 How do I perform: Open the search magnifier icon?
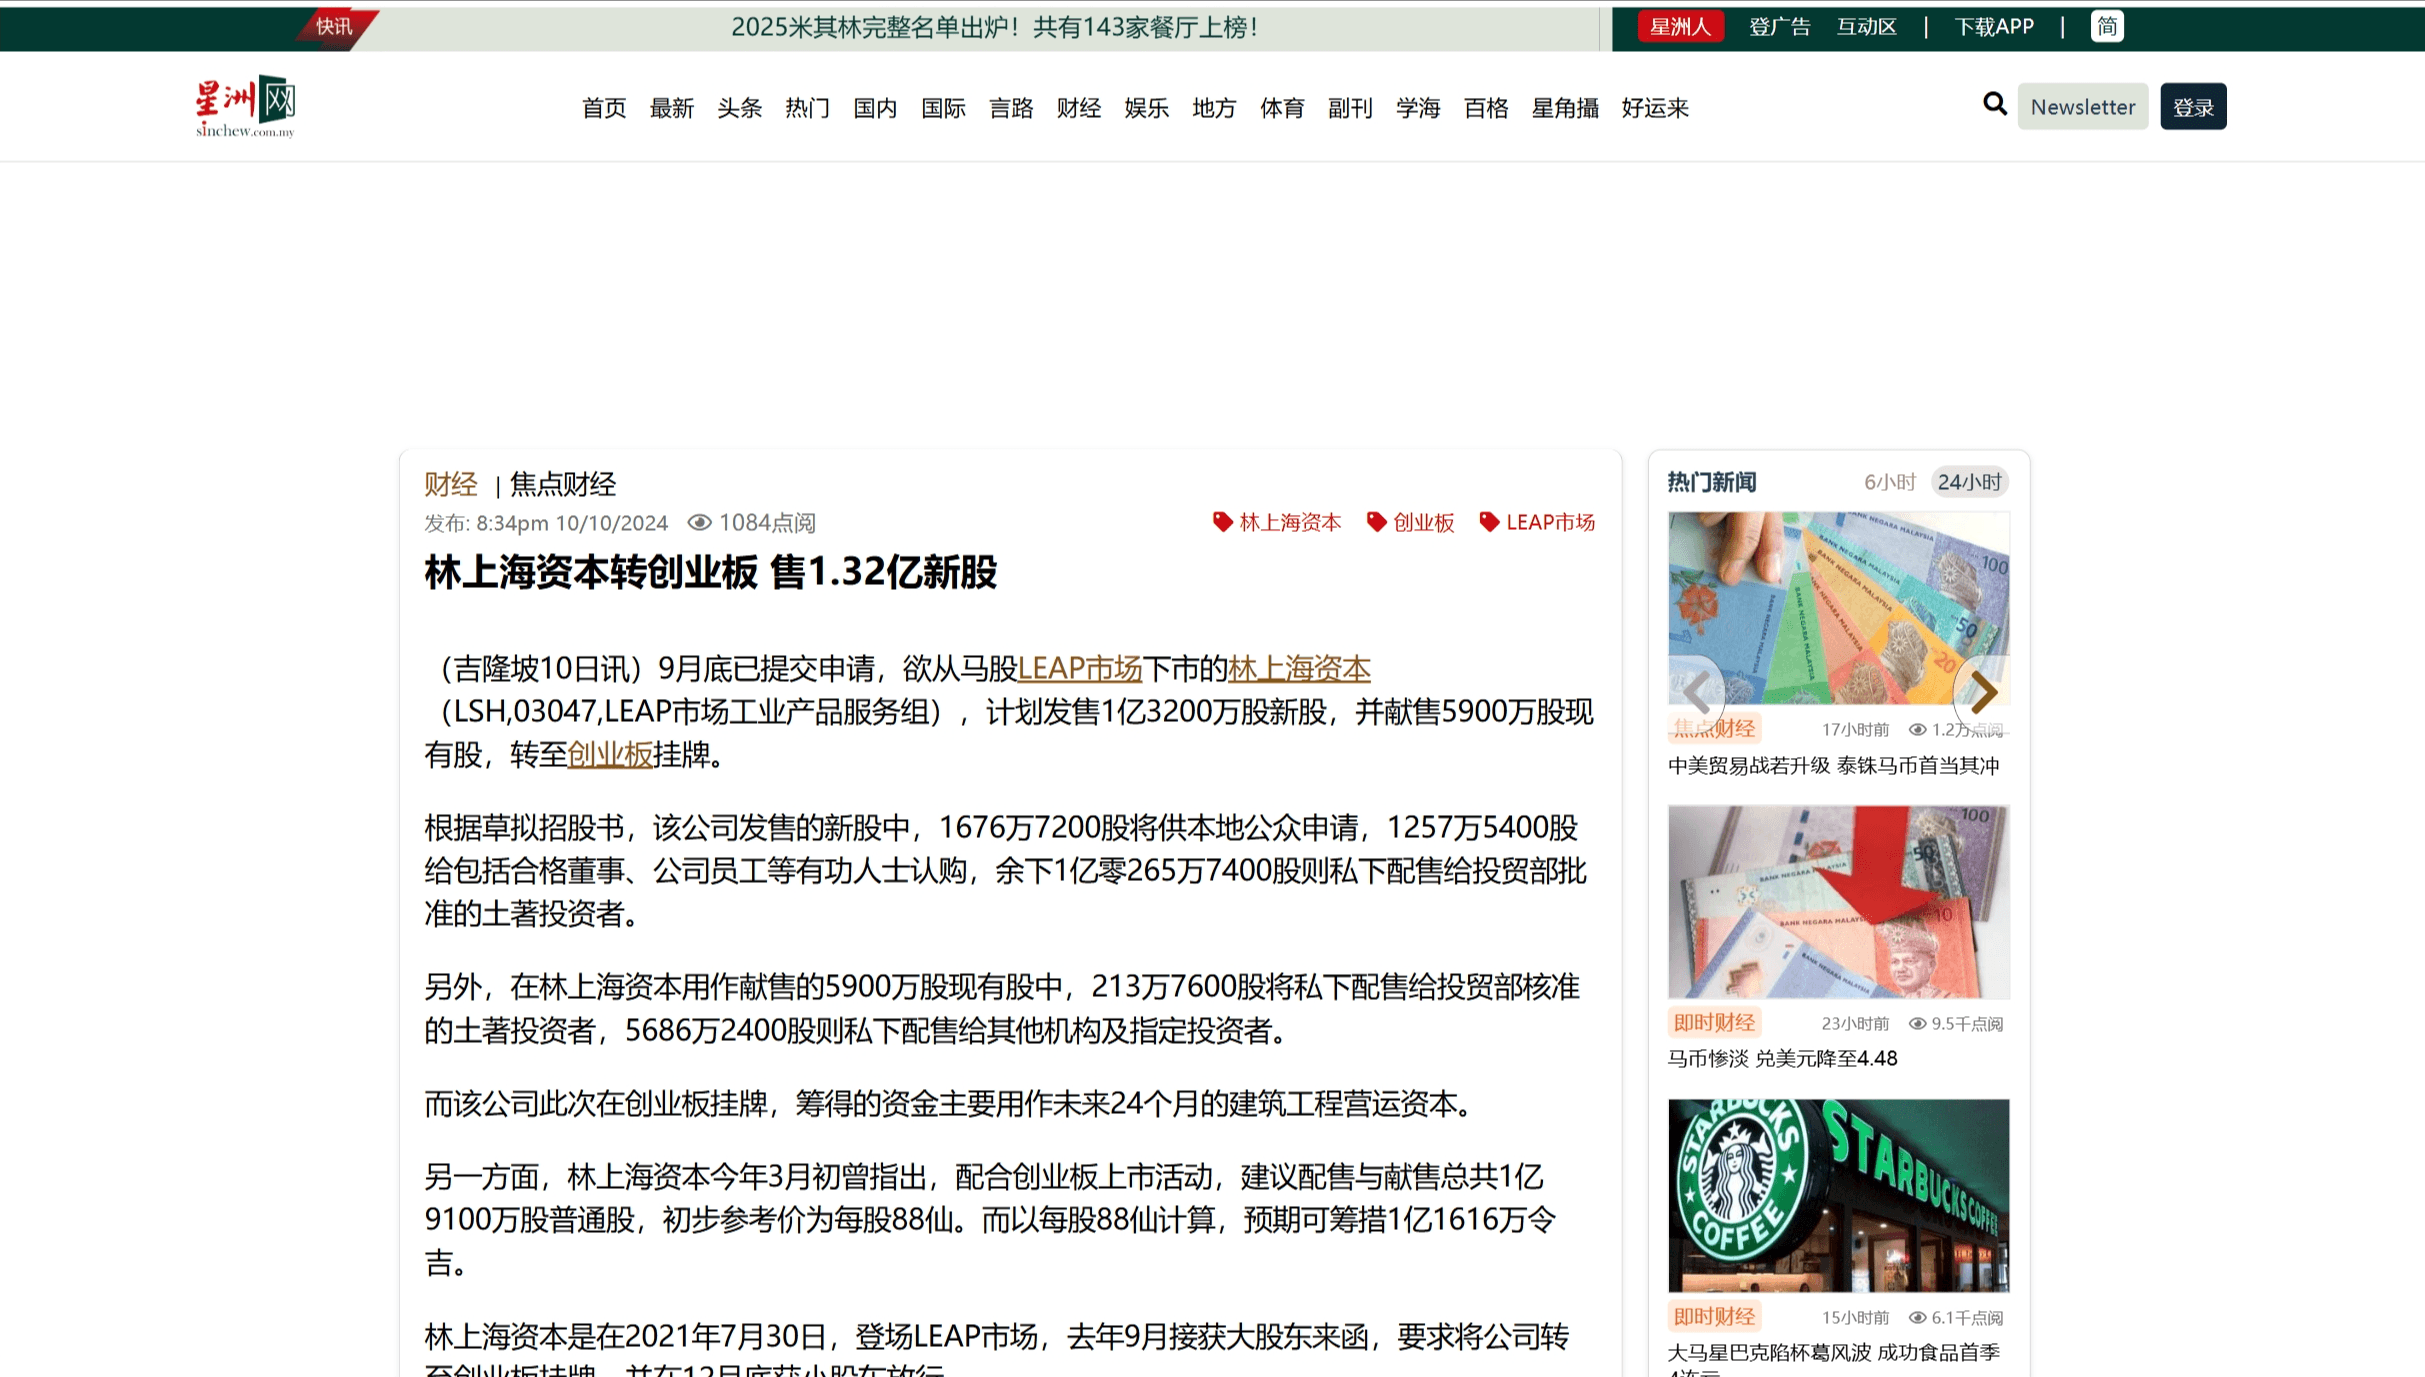[x=1994, y=104]
